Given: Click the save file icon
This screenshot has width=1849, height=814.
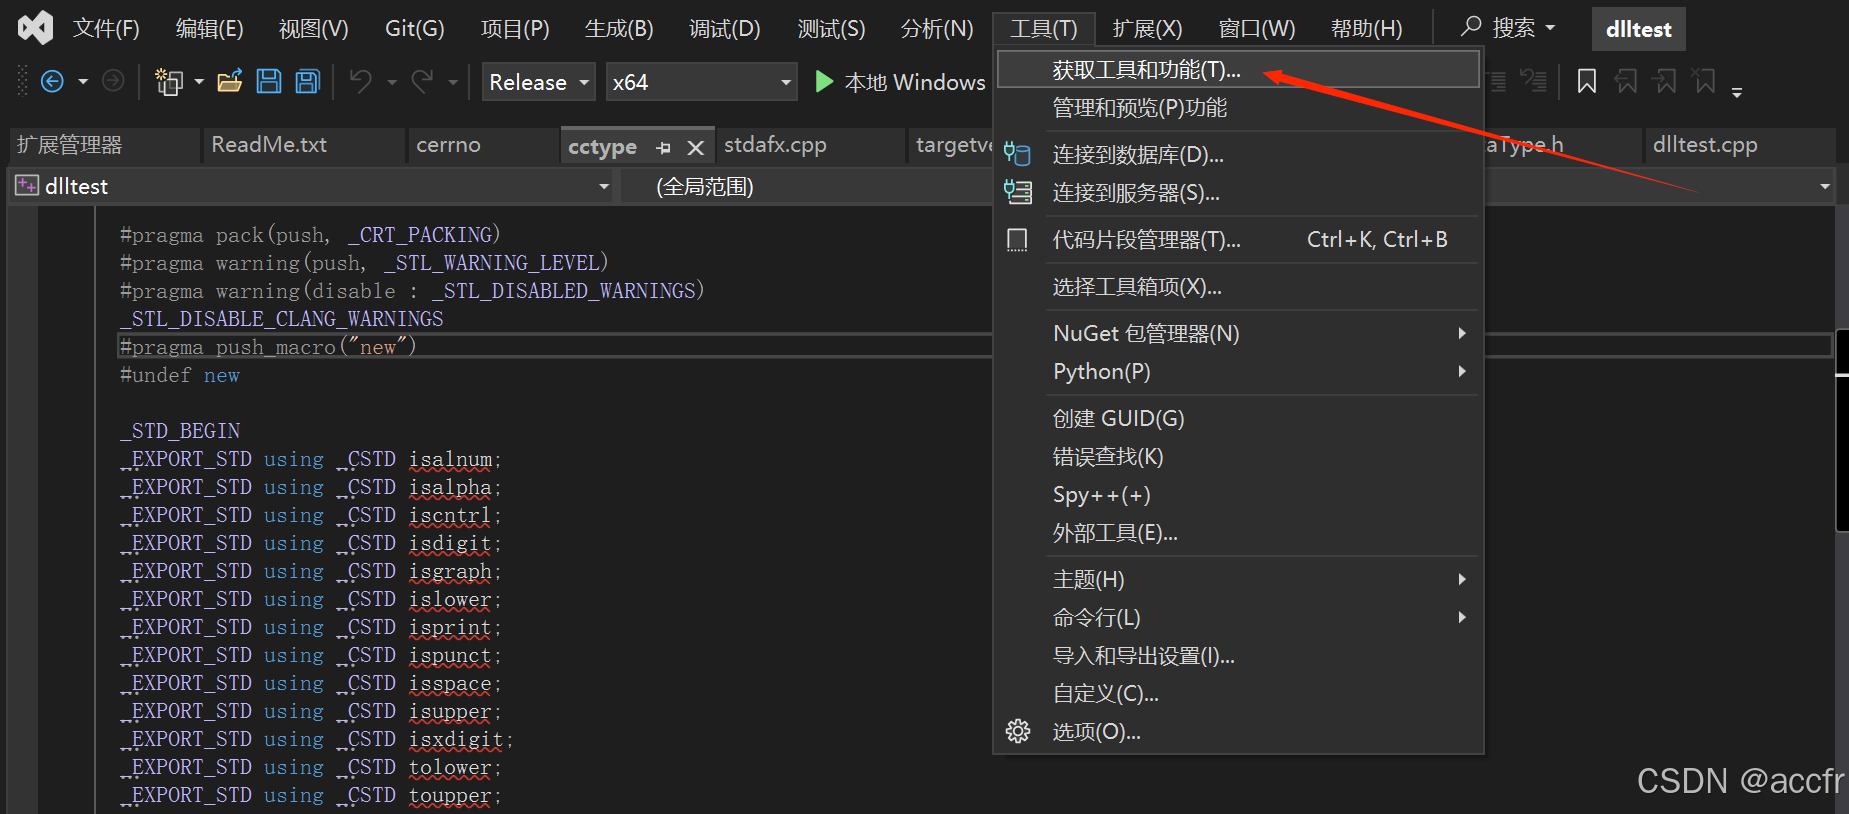Looking at the screenshot, I should 269,81.
